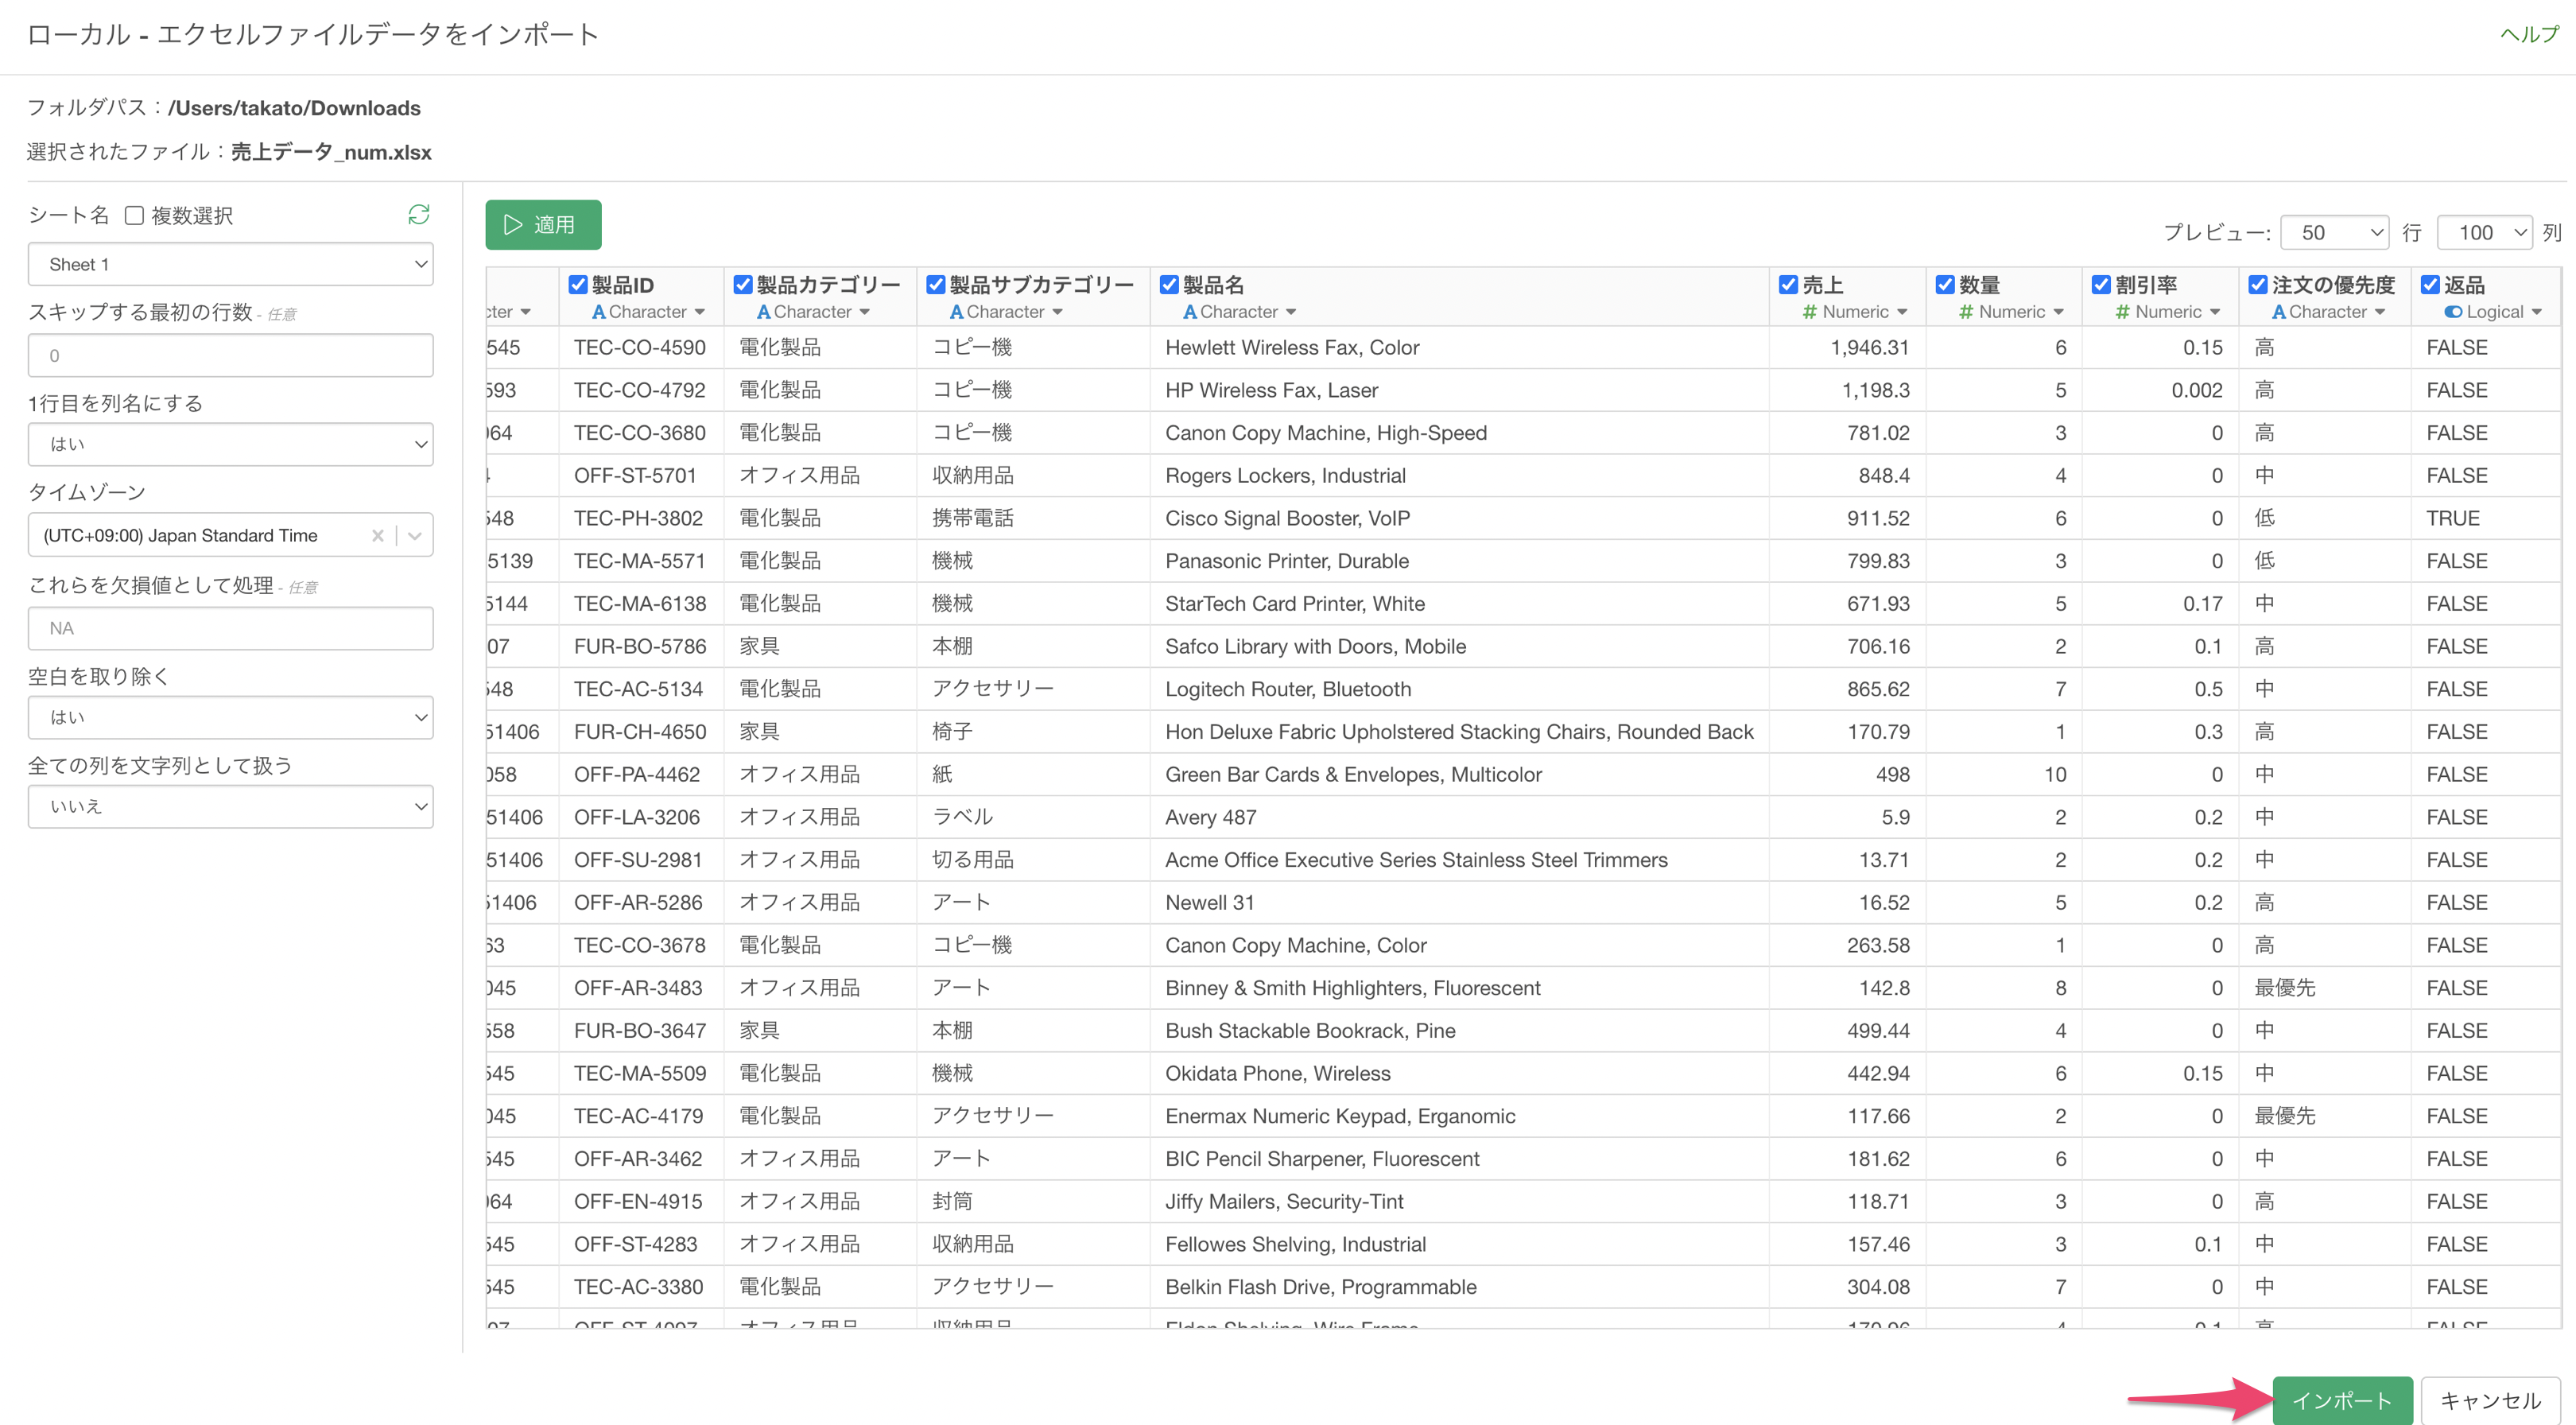Screen dimensions: 2576x1425
Task: Change data type of 返品 column
Action: click(2493, 312)
